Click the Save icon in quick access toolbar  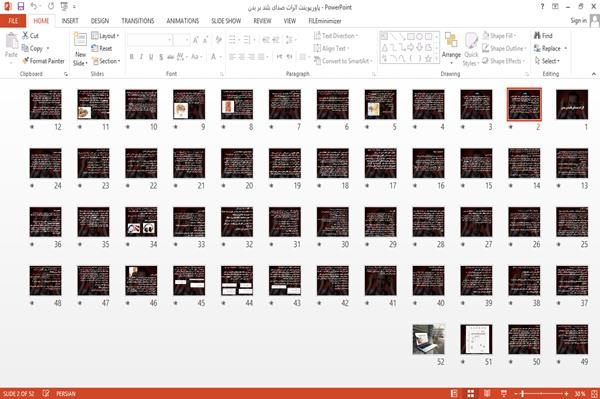click(21, 6)
